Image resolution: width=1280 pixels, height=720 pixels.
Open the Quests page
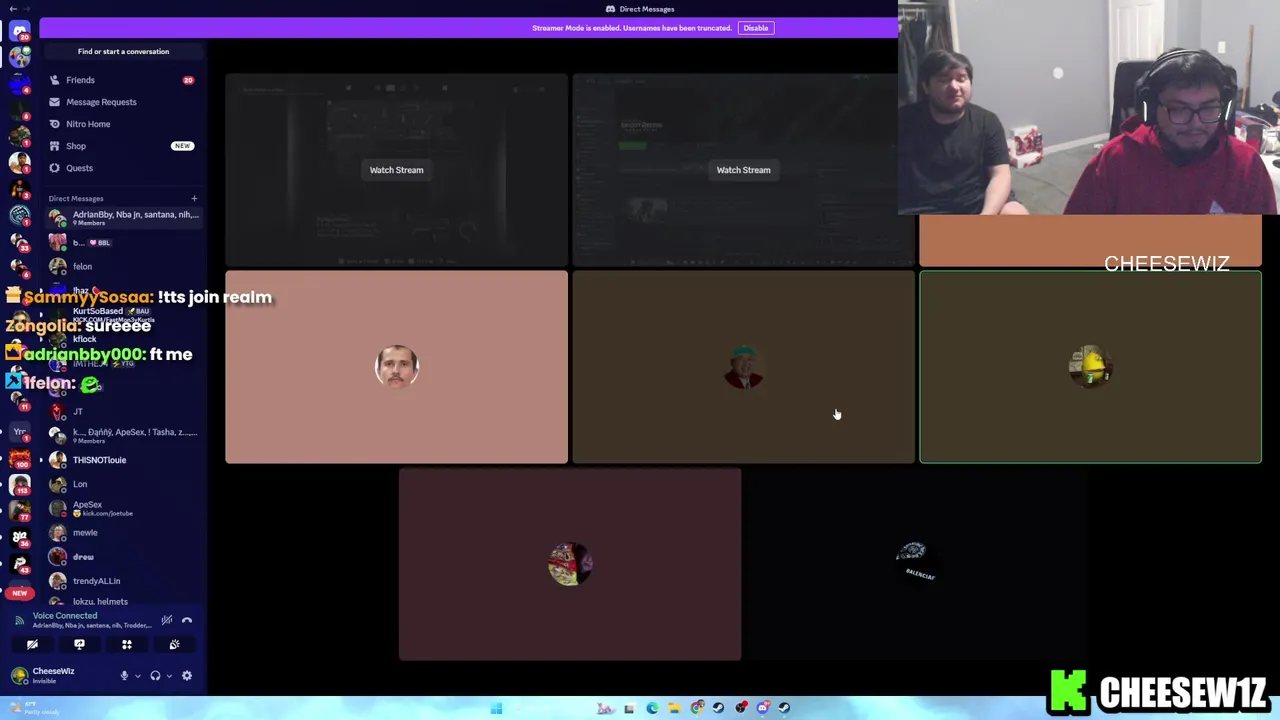(x=124, y=168)
